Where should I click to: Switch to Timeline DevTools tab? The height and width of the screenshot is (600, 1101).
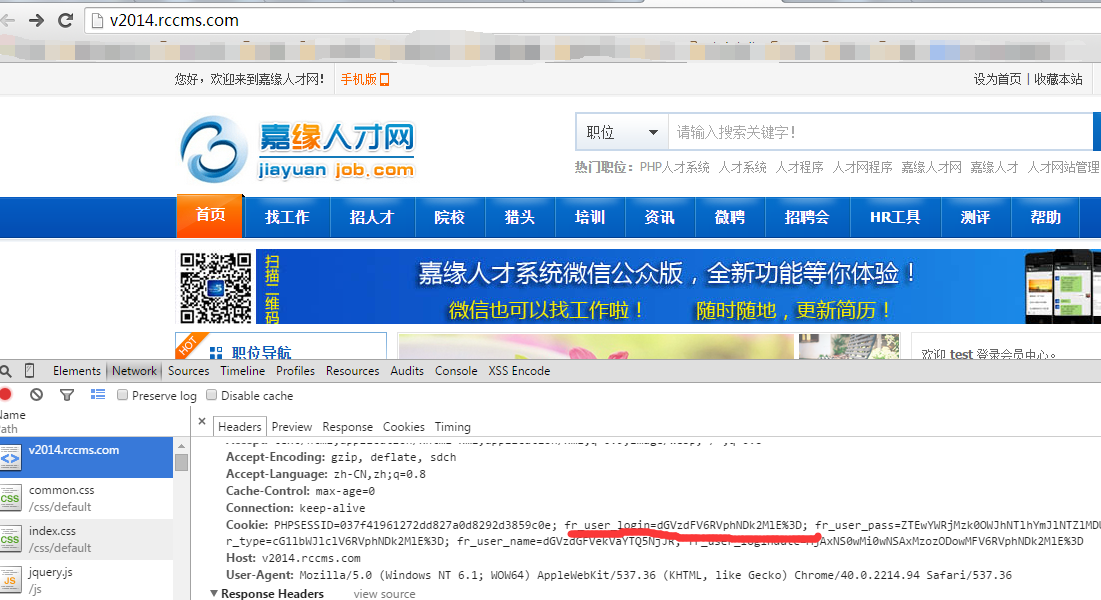[242, 371]
